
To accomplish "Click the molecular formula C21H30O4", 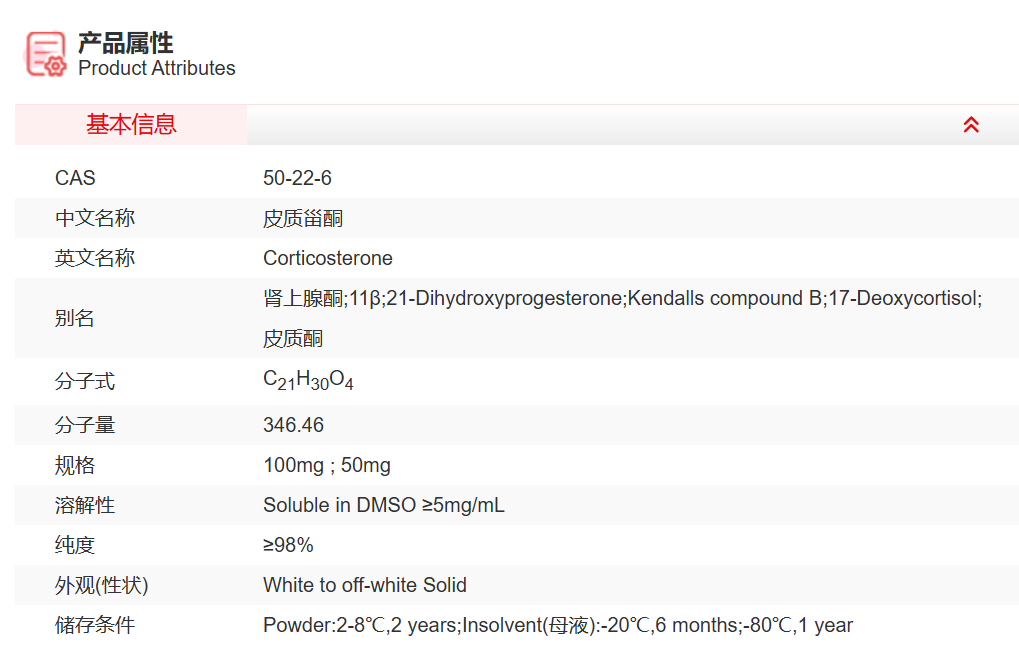I will click(308, 380).
